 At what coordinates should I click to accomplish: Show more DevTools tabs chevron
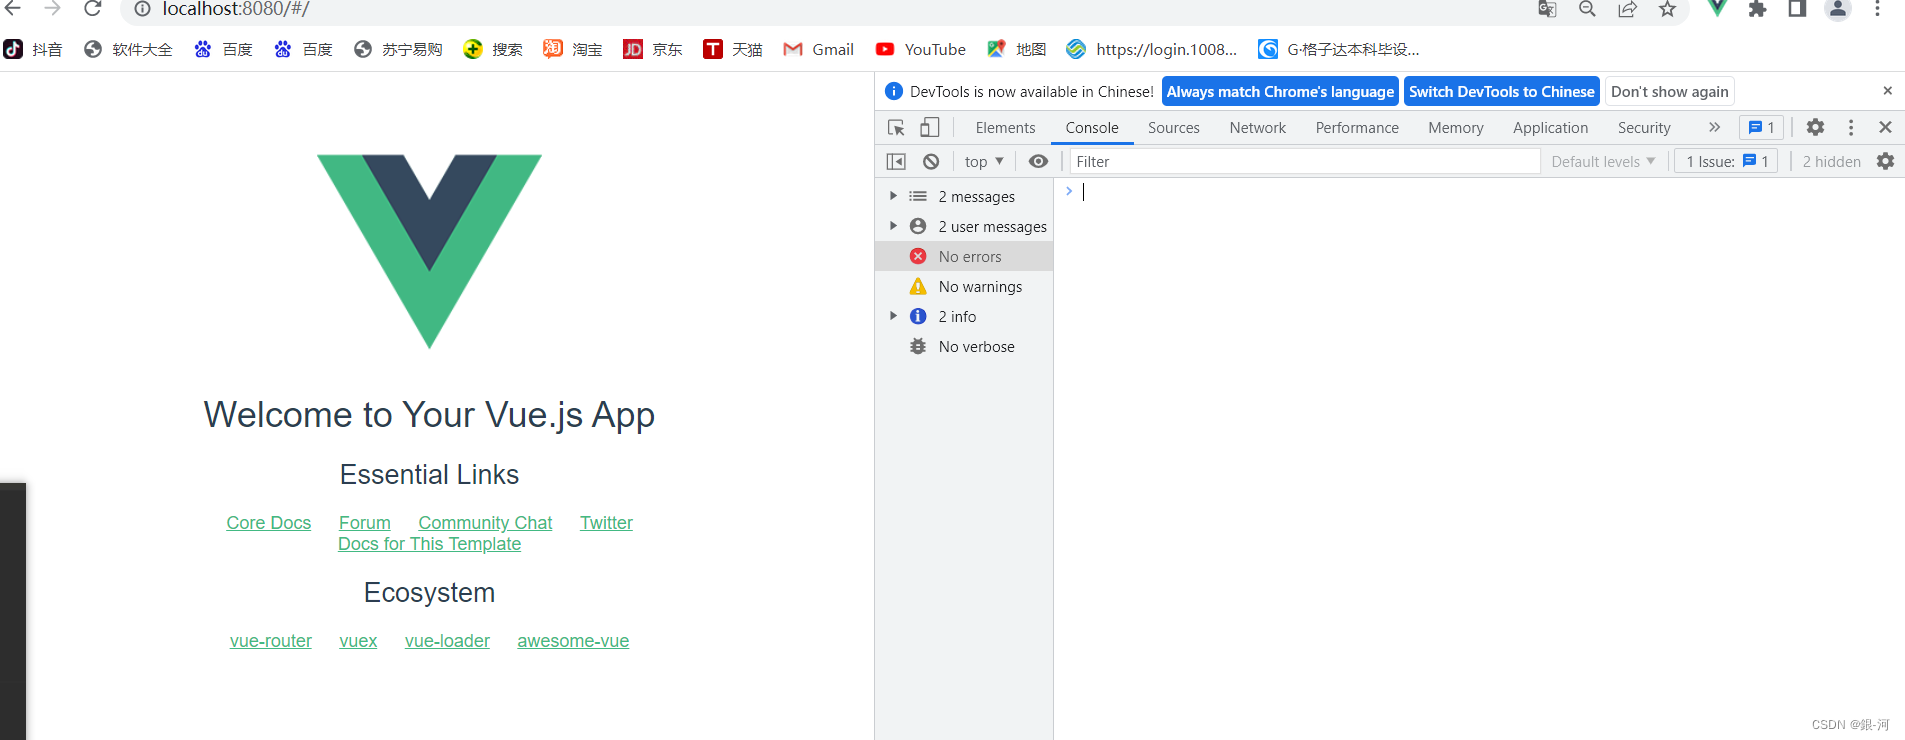pos(1714,127)
